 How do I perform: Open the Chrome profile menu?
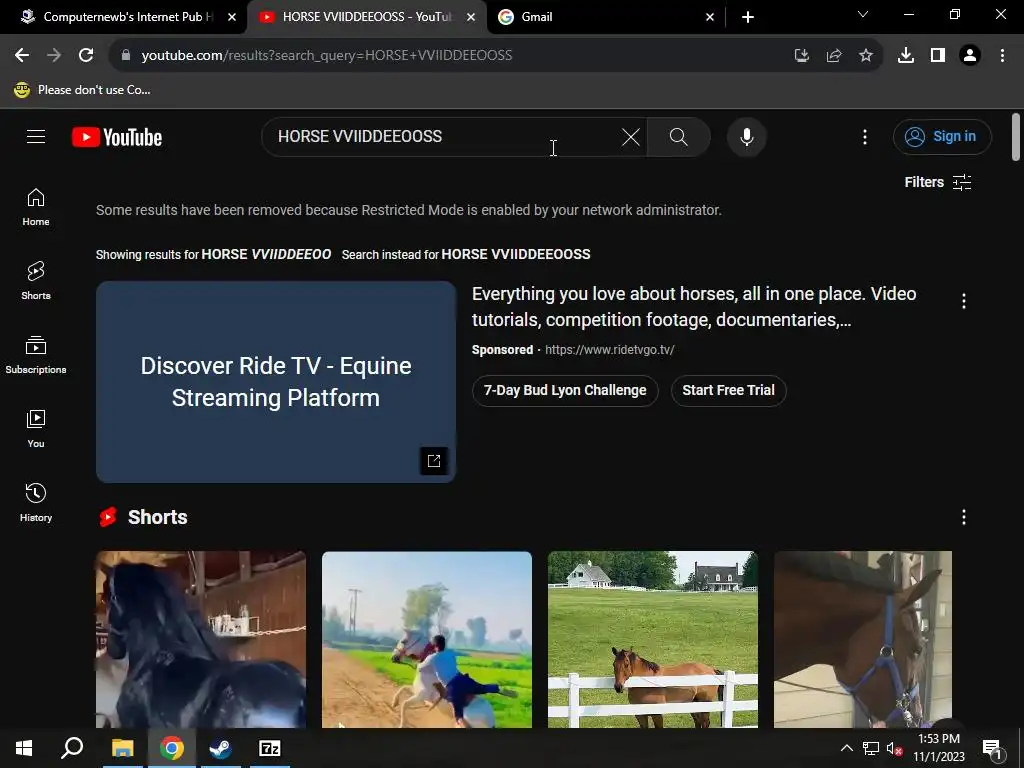pos(970,56)
